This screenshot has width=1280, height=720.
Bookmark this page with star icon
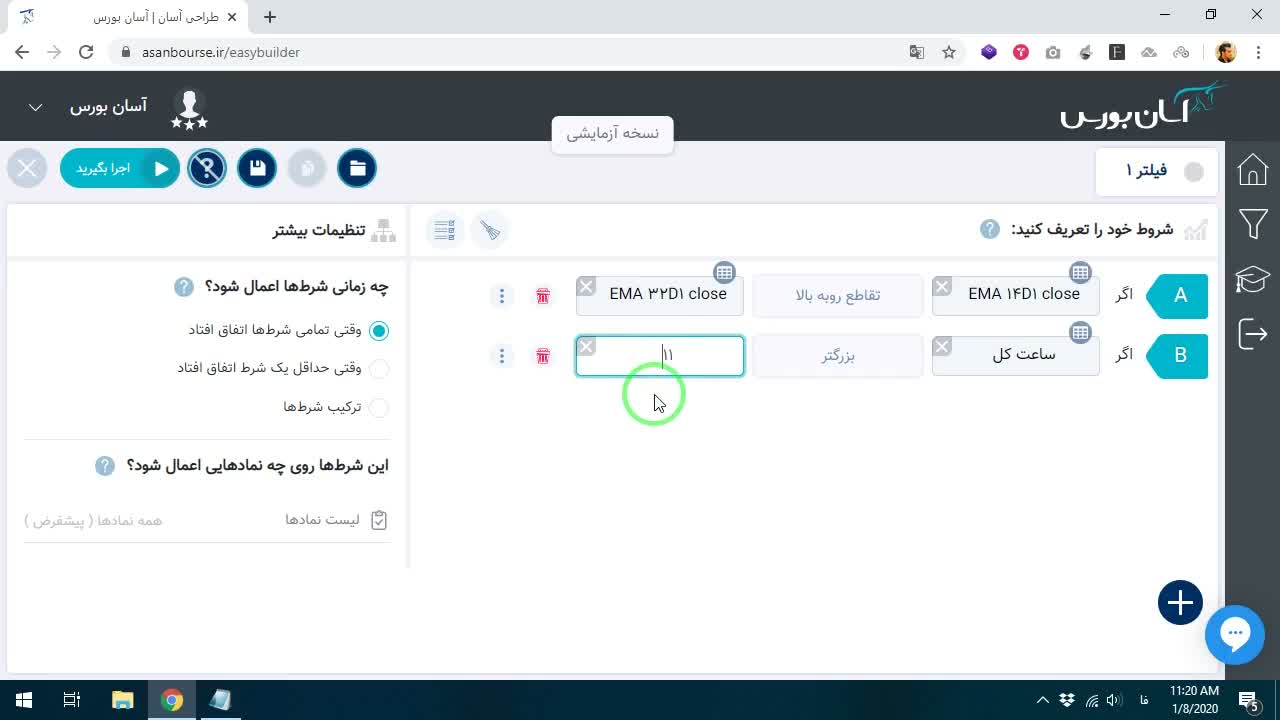click(x=949, y=52)
